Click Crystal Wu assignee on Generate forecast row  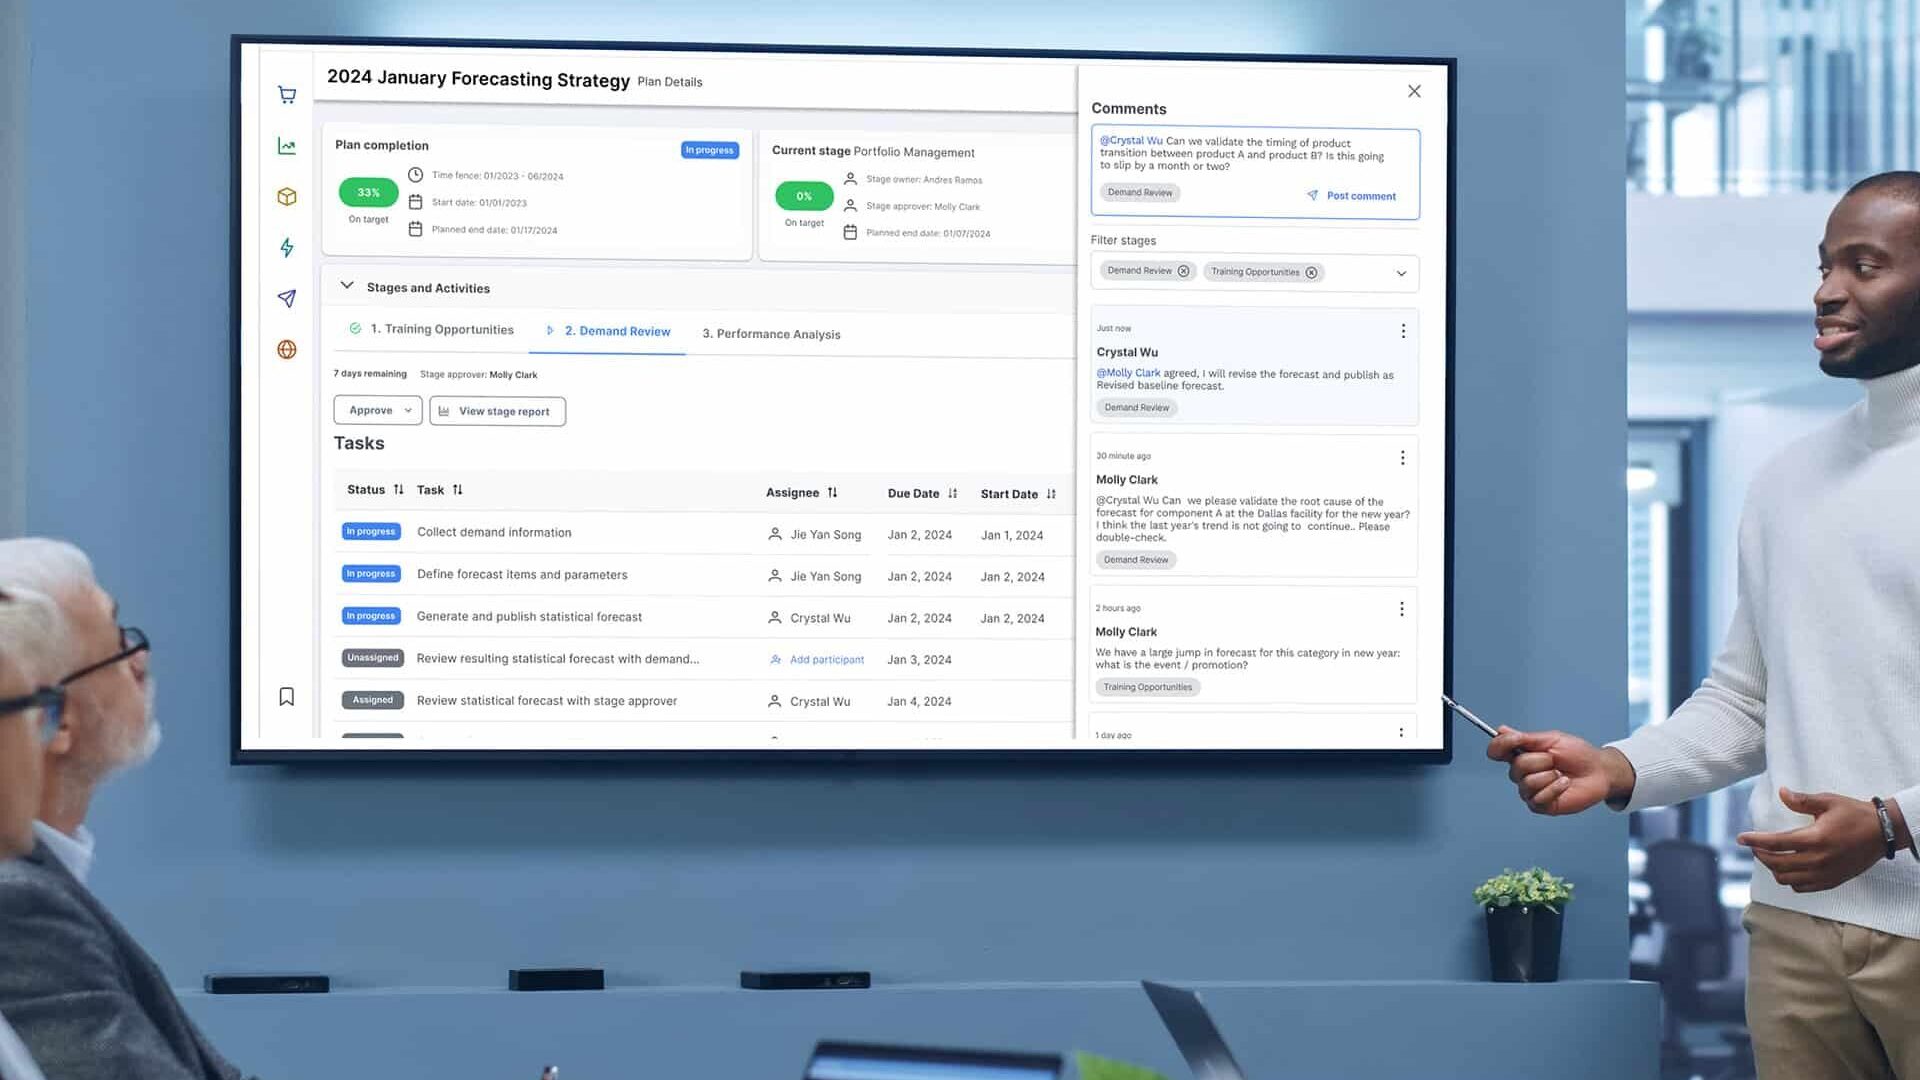click(810, 618)
